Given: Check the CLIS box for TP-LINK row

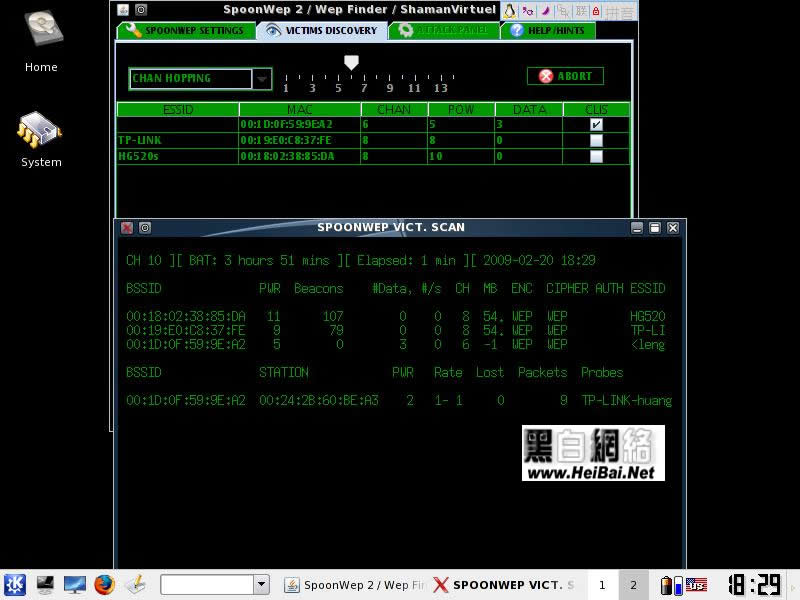Looking at the screenshot, I should 596,140.
